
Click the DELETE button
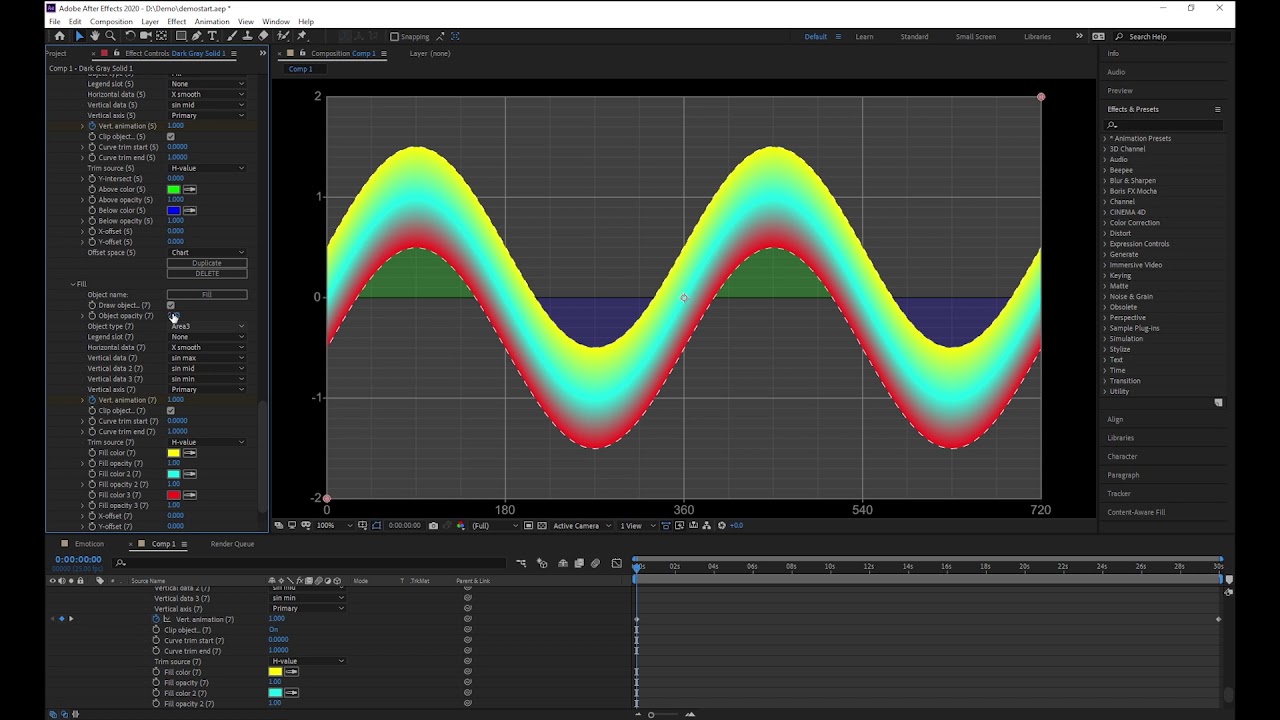pos(207,273)
